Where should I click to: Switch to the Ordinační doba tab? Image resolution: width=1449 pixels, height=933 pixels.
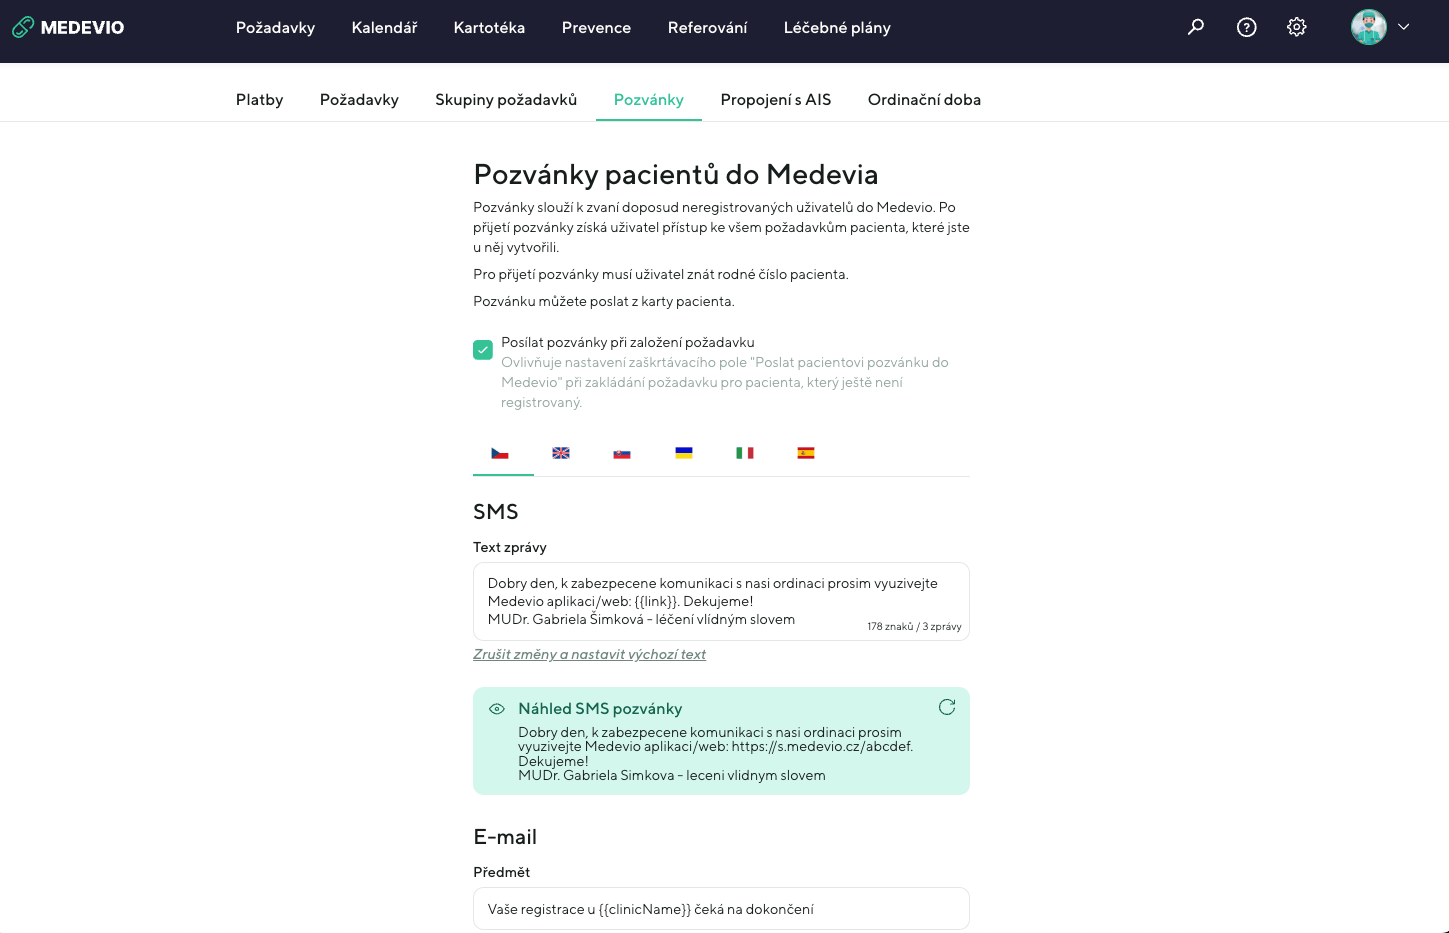pos(924,100)
